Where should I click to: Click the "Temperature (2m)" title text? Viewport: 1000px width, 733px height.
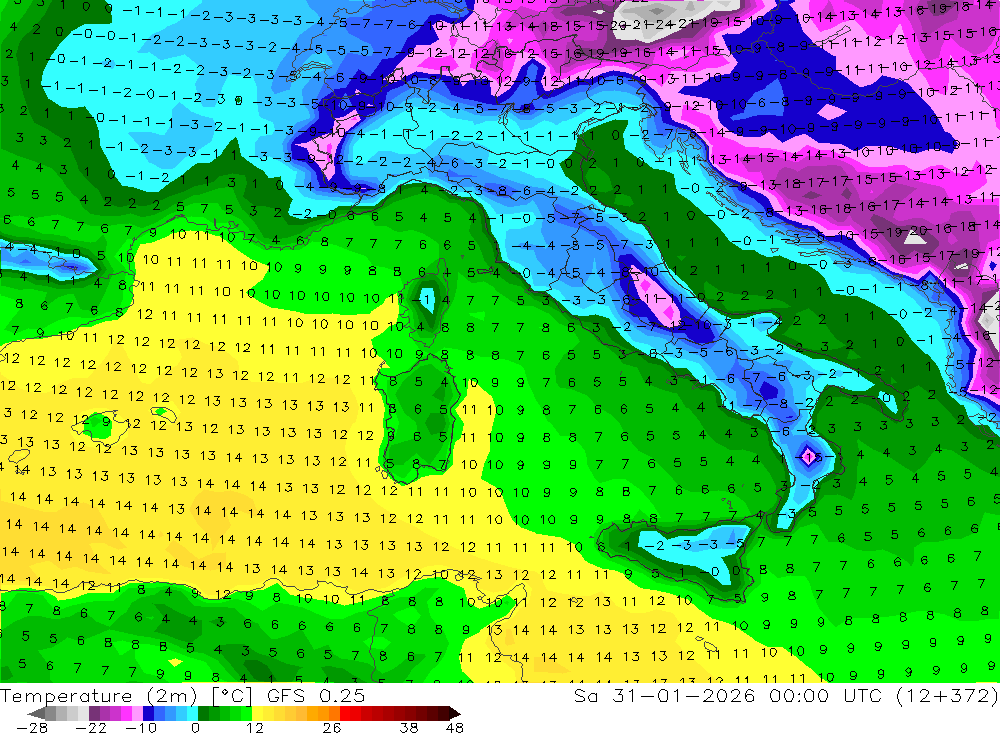(99, 696)
